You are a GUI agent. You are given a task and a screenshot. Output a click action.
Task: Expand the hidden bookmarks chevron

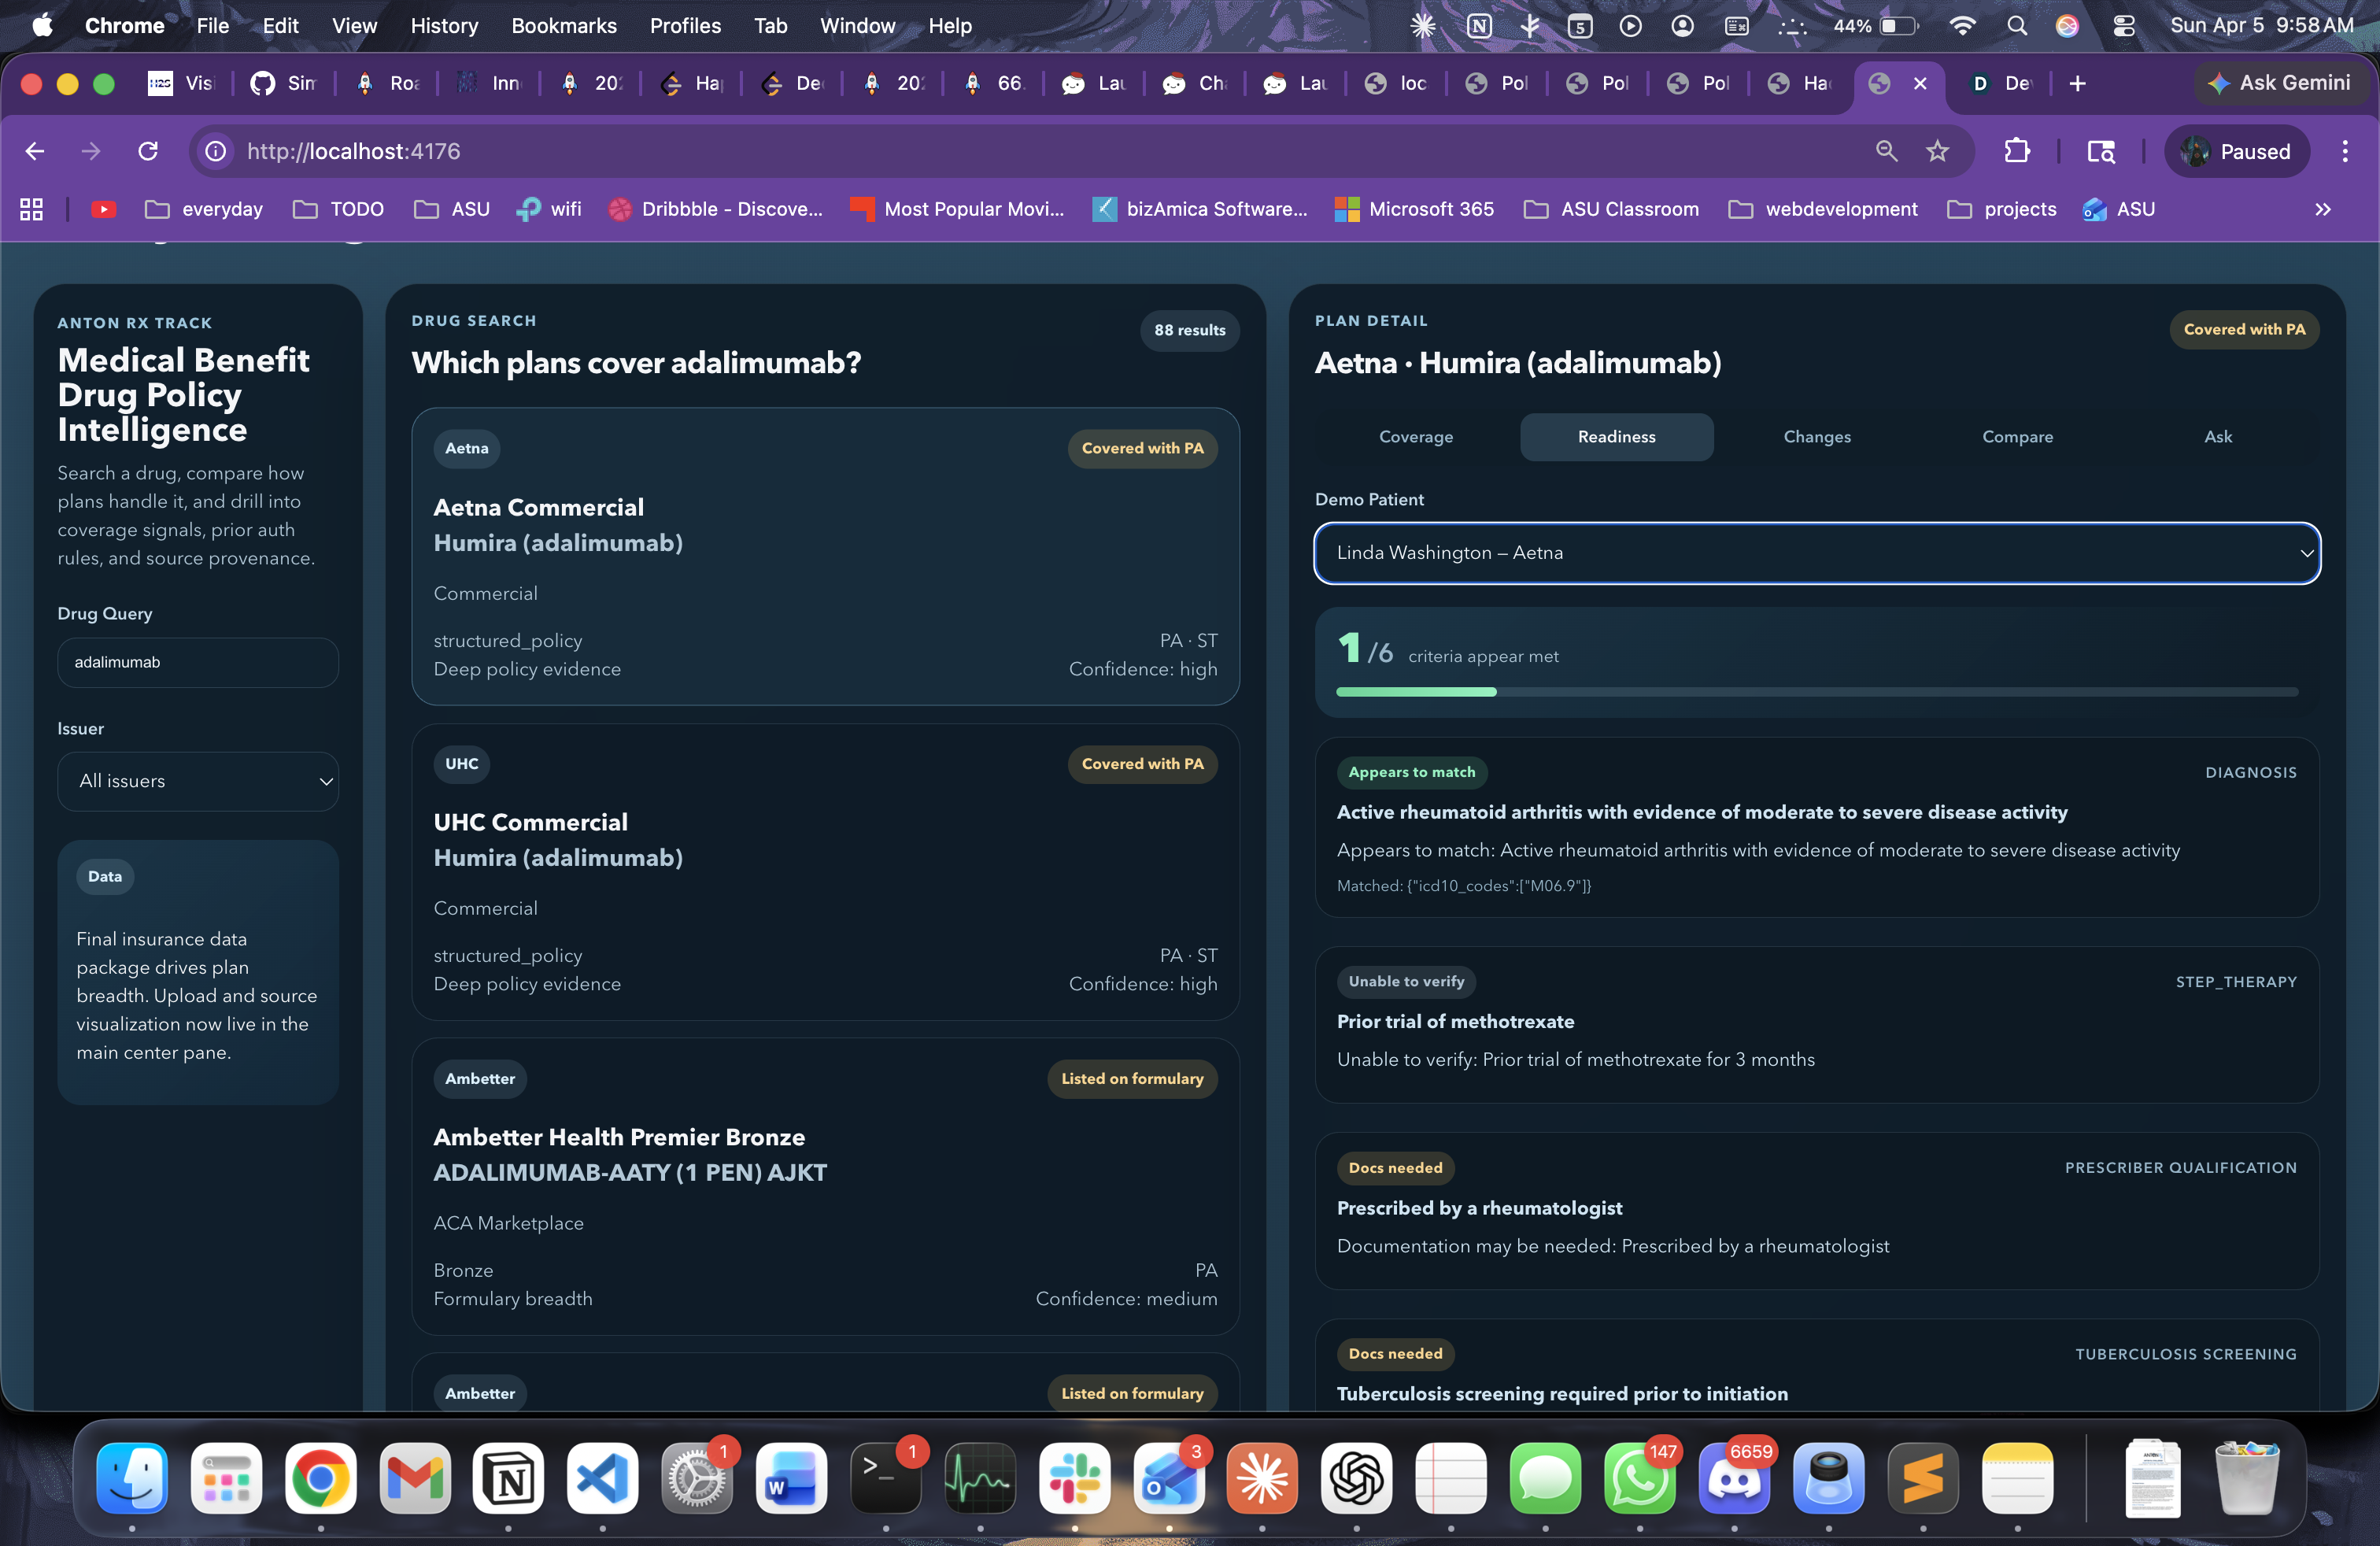click(2322, 209)
